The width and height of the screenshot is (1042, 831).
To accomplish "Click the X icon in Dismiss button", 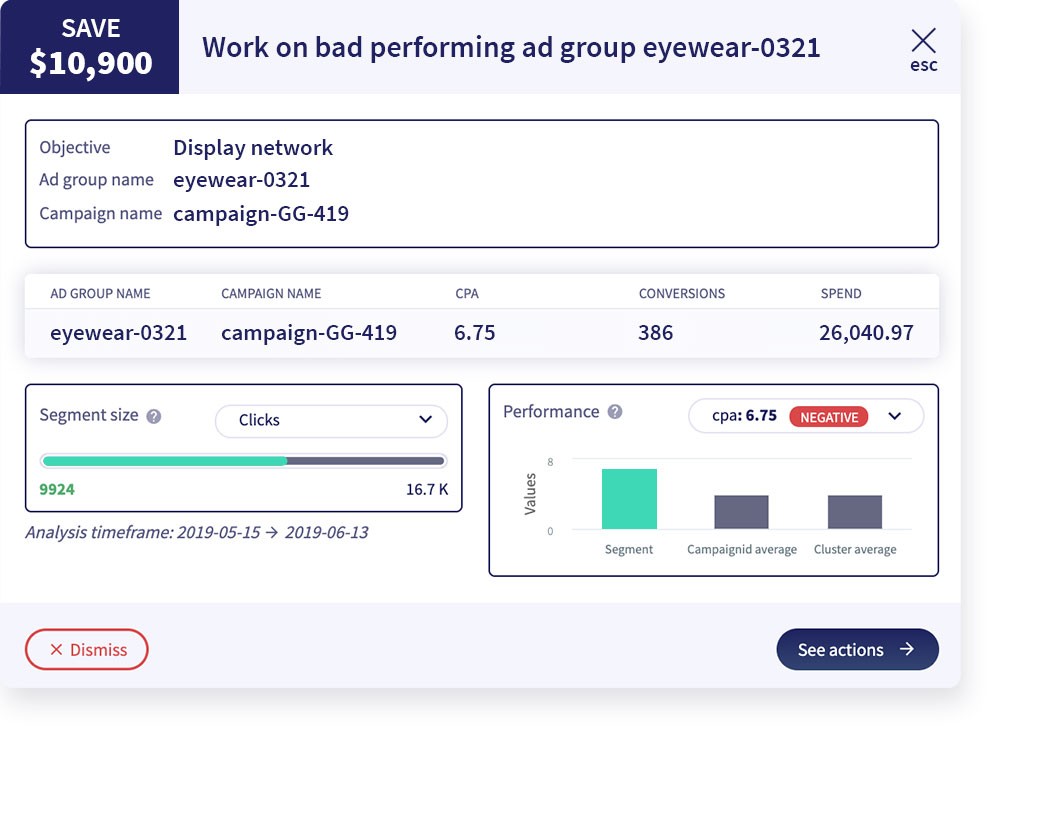I will click(56, 650).
